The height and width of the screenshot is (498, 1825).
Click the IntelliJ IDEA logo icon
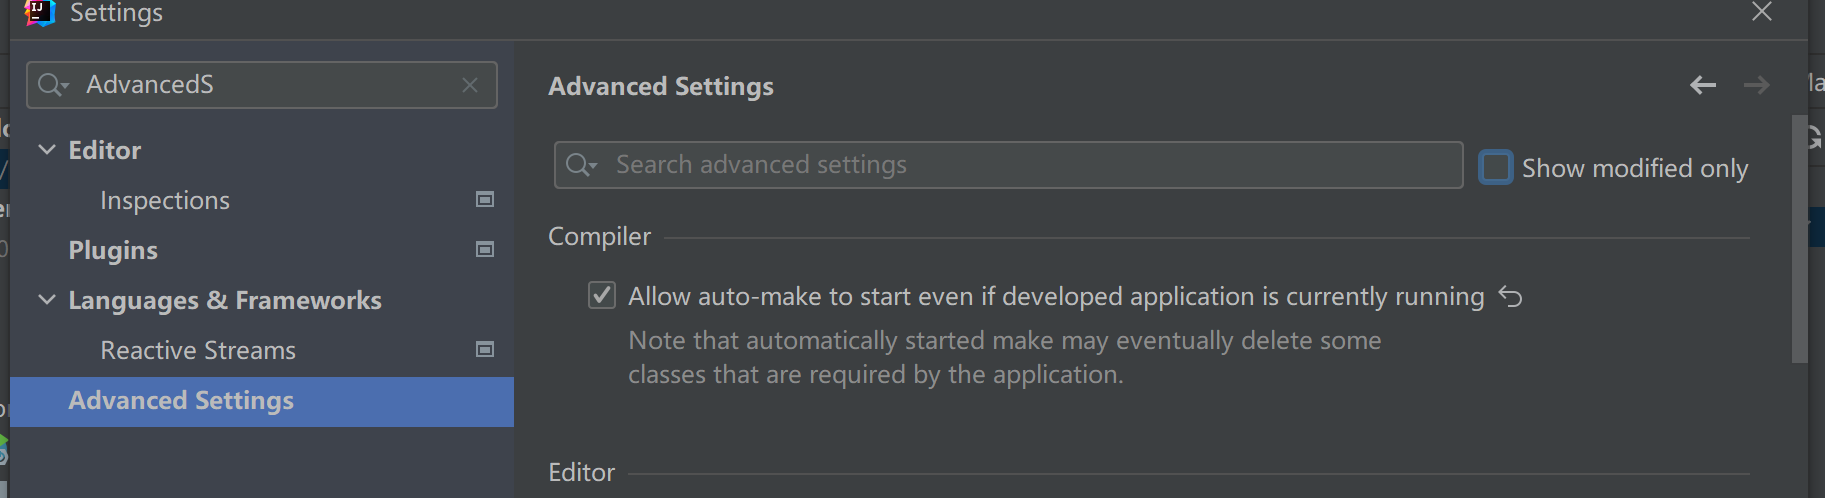(x=40, y=12)
